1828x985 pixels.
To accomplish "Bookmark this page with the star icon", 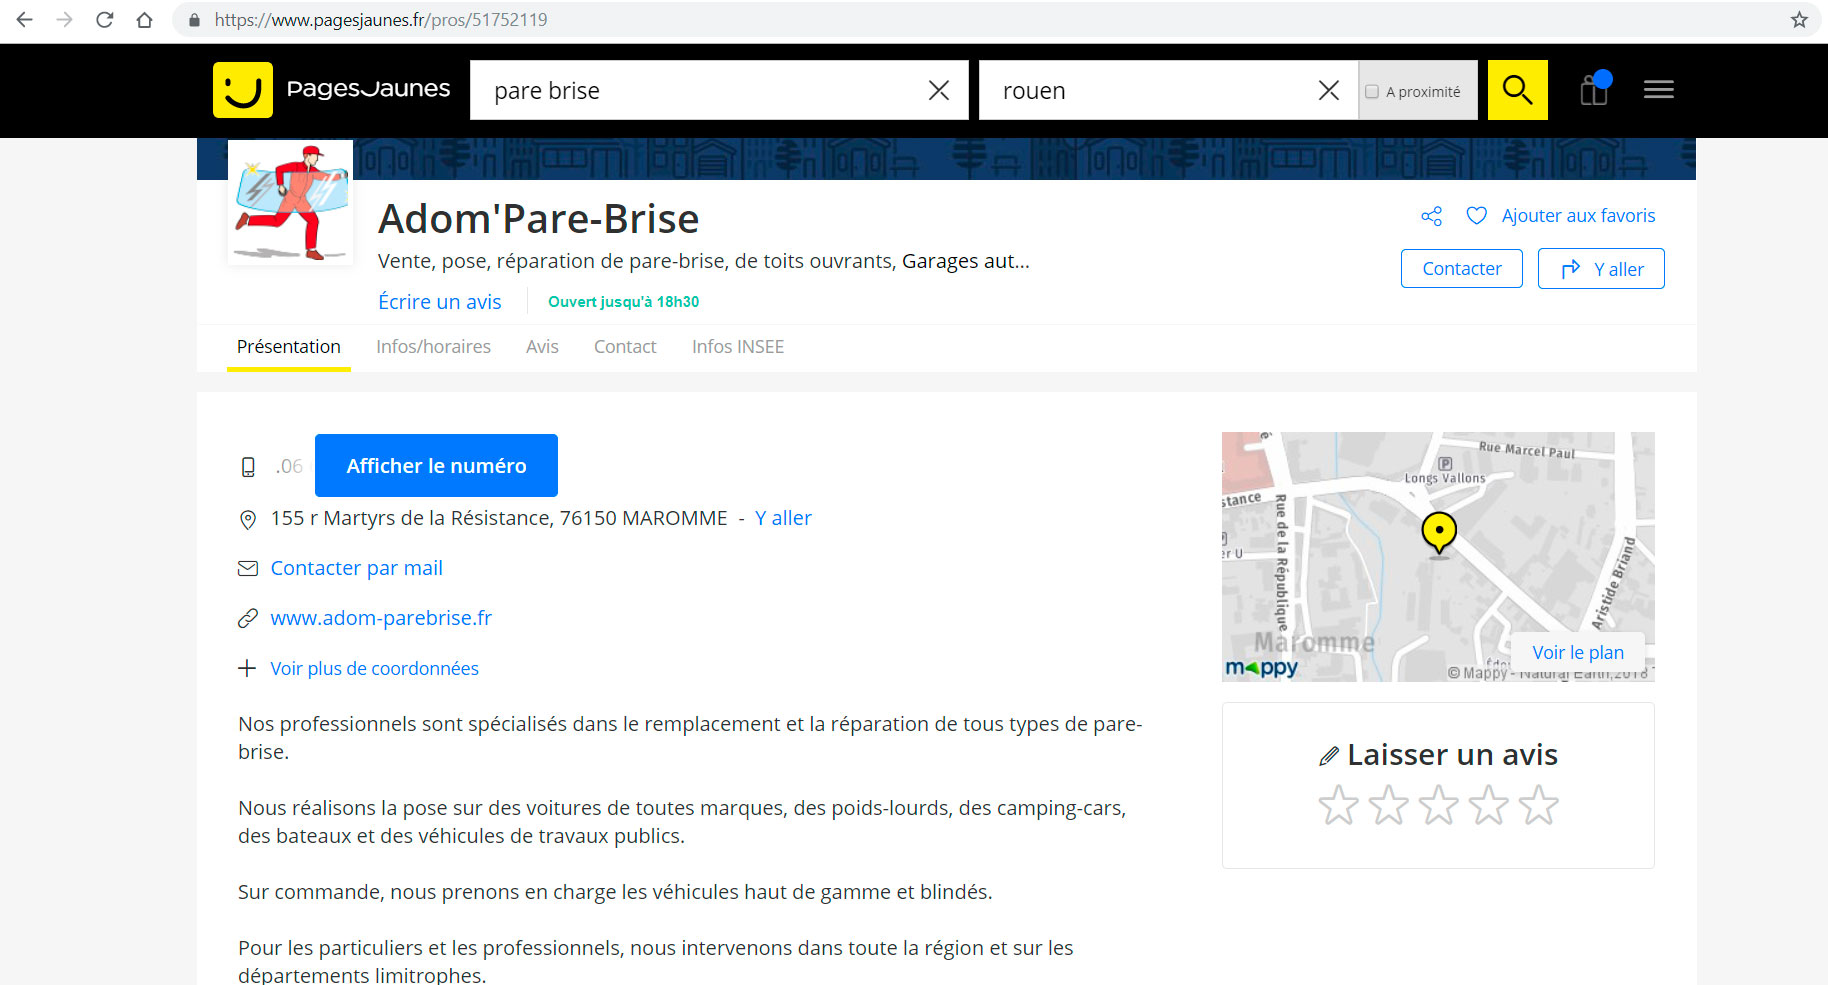I will click(1799, 20).
